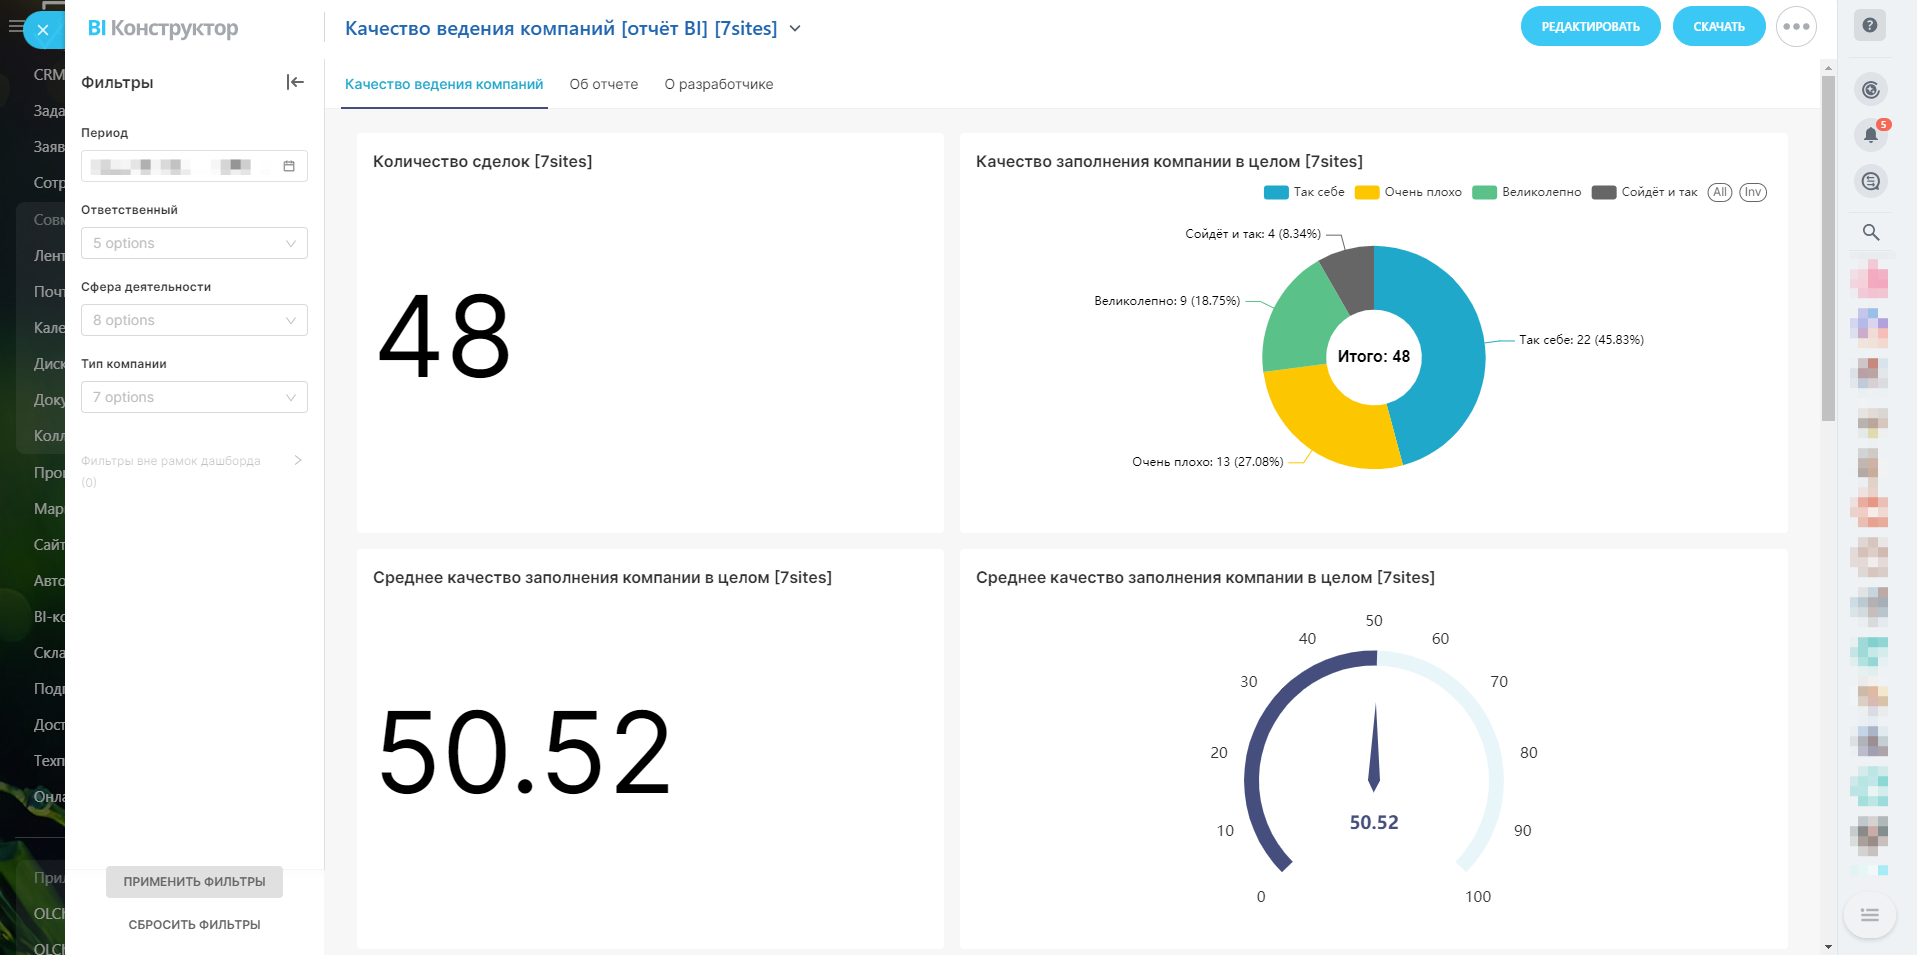Toggle 'Великолепно' legend series
1917x955 pixels.
point(1526,192)
